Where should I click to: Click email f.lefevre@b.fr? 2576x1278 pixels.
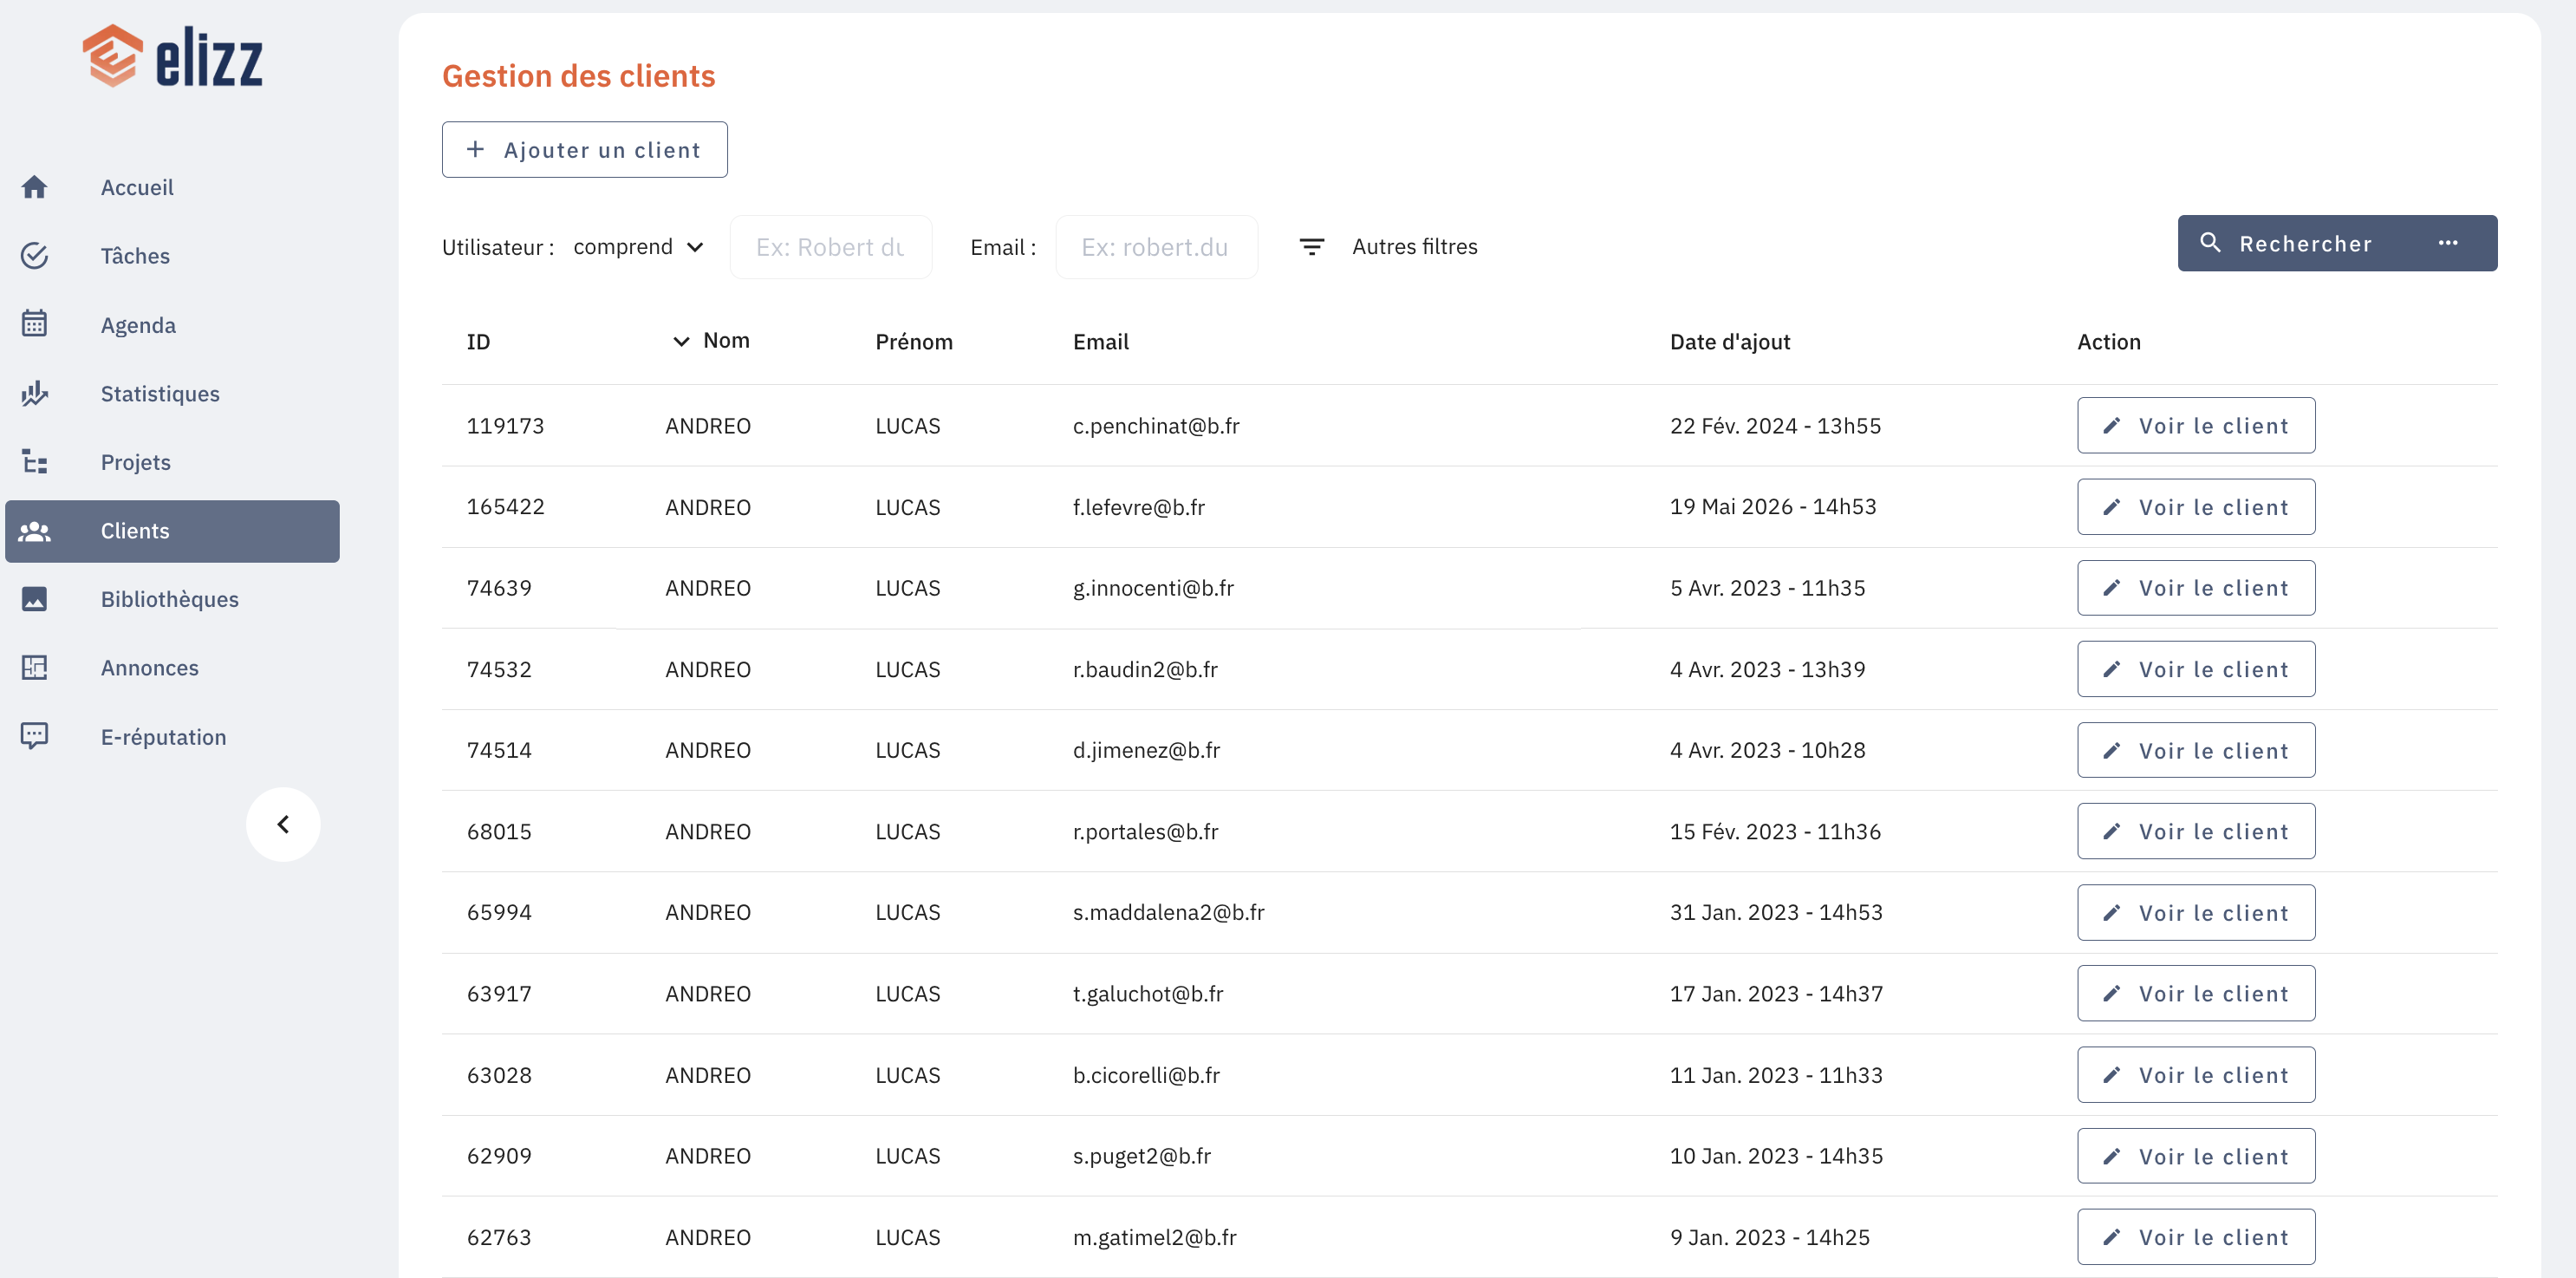[x=1139, y=507]
